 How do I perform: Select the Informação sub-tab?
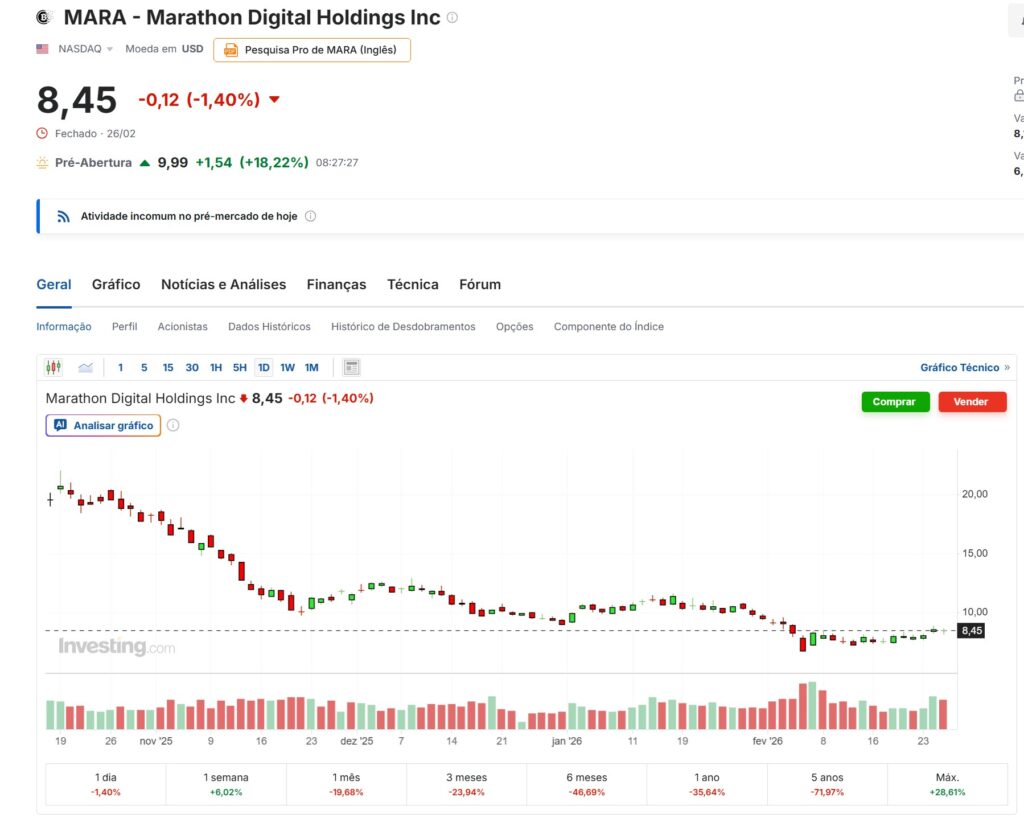63,326
